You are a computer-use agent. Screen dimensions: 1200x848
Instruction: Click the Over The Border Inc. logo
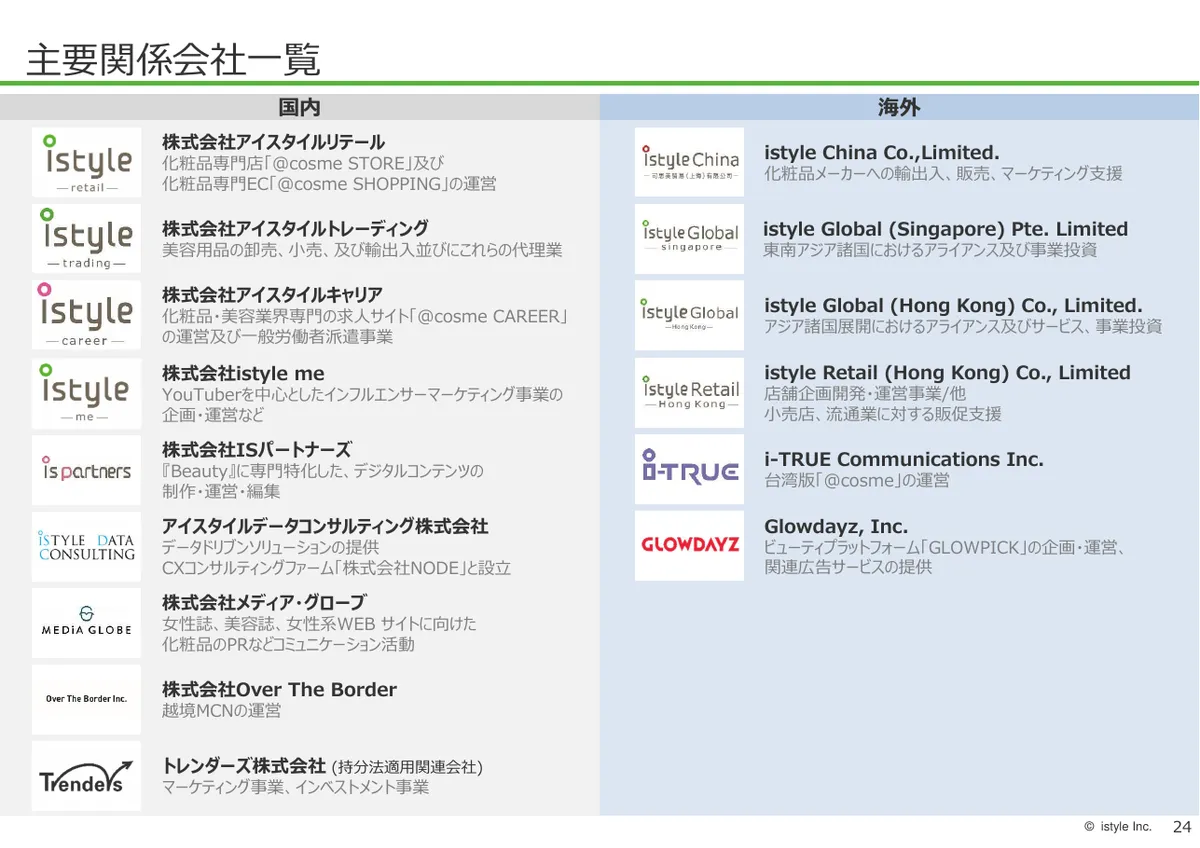point(87,699)
